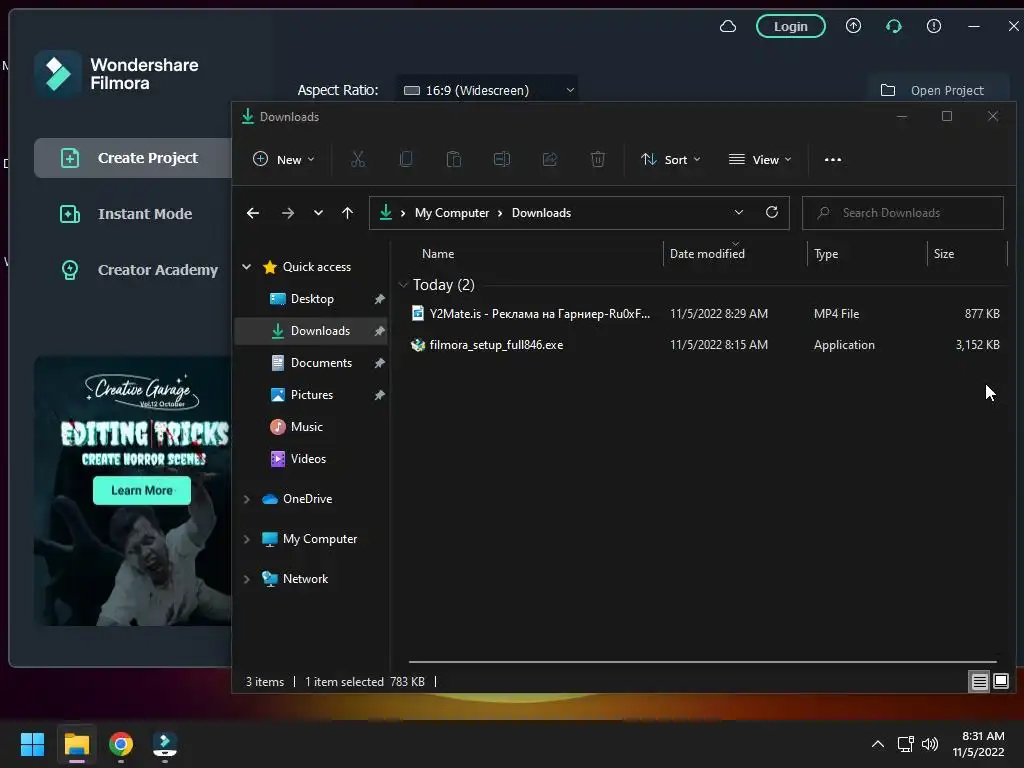Open the upload arrow icon in Filmora header

[x=853, y=26]
